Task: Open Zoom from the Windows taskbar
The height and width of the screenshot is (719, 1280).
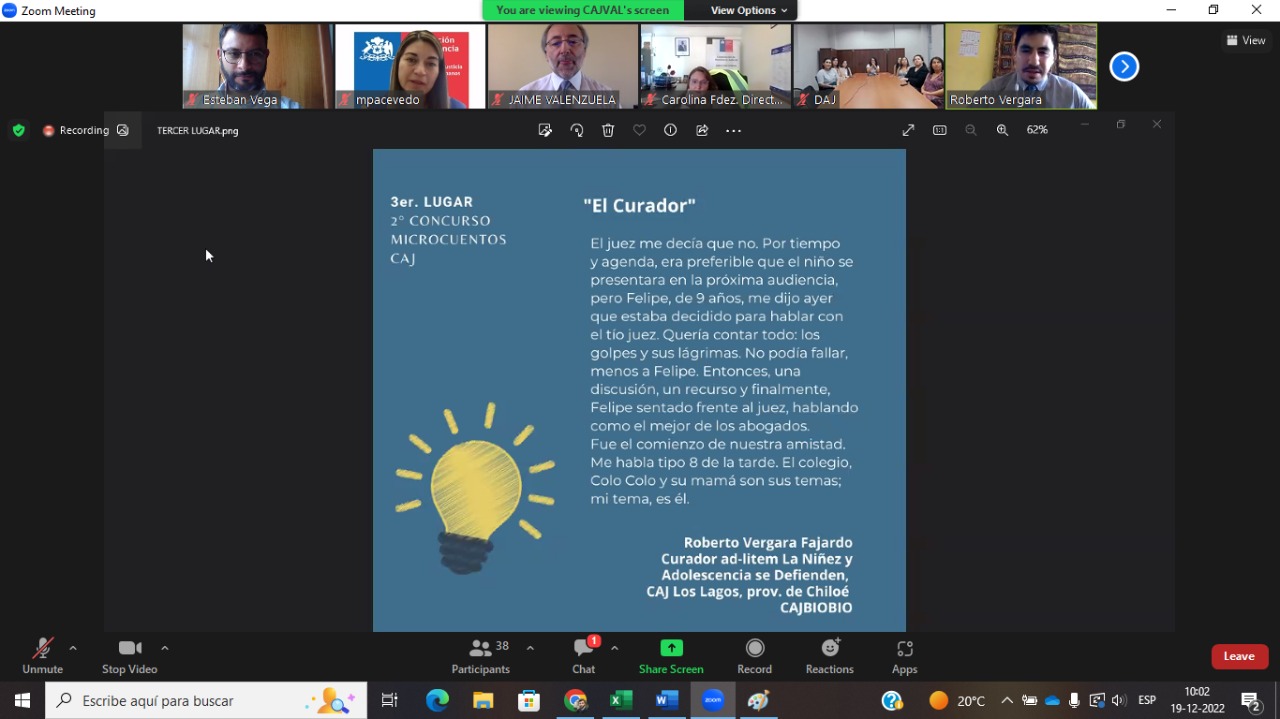Action: tap(713, 701)
